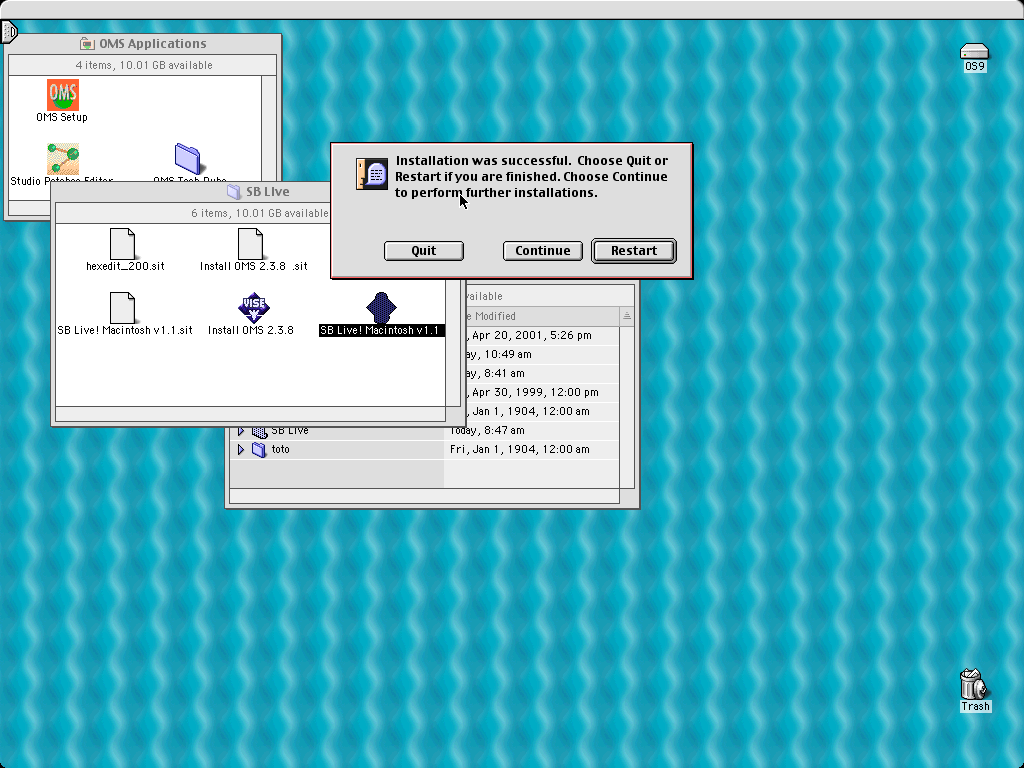Open the OMS Tech Pubs folder icon
The height and width of the screenshot is (768, 1024).
[188, 159]
